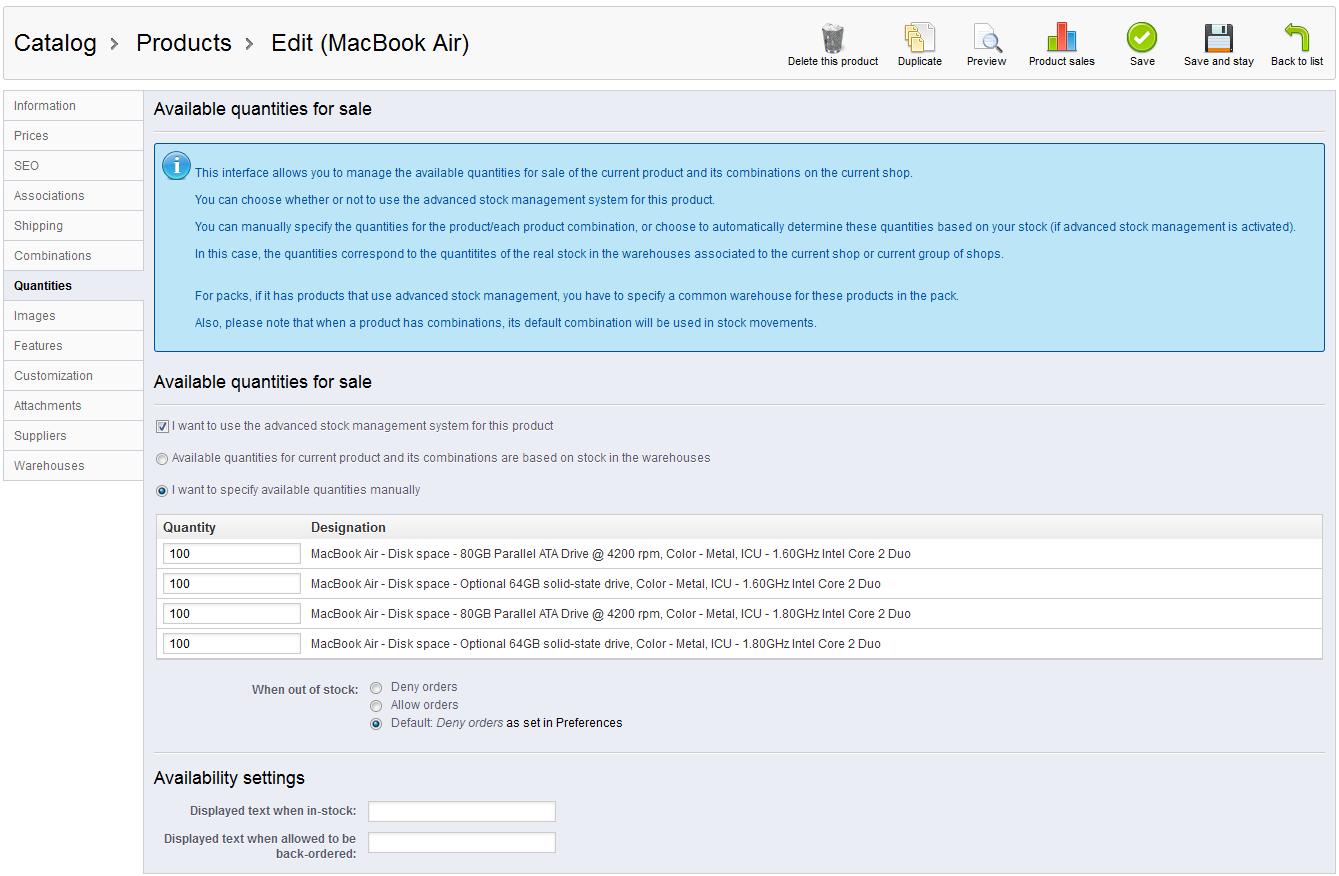Click the Save and stay floppy icon
1339x876 pixels.
pos(1218,39)
